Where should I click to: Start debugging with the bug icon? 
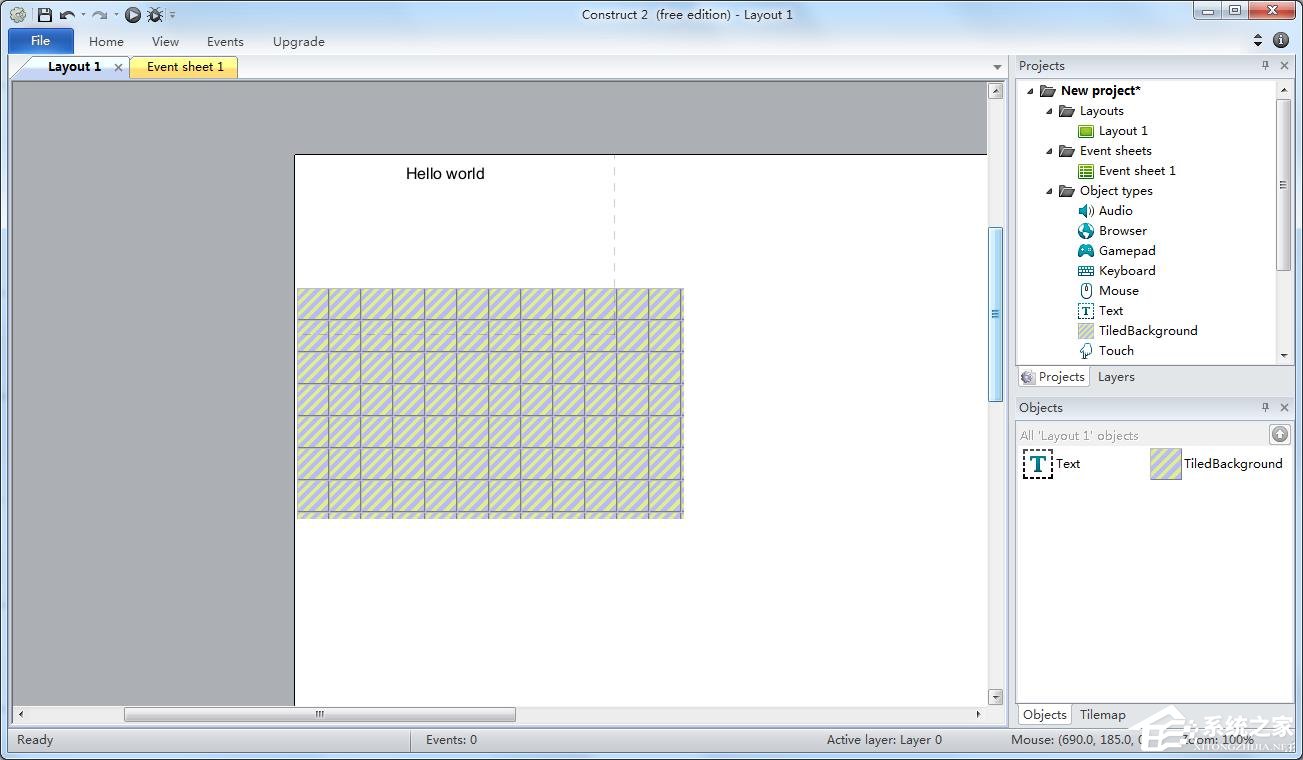click(155, 15)
